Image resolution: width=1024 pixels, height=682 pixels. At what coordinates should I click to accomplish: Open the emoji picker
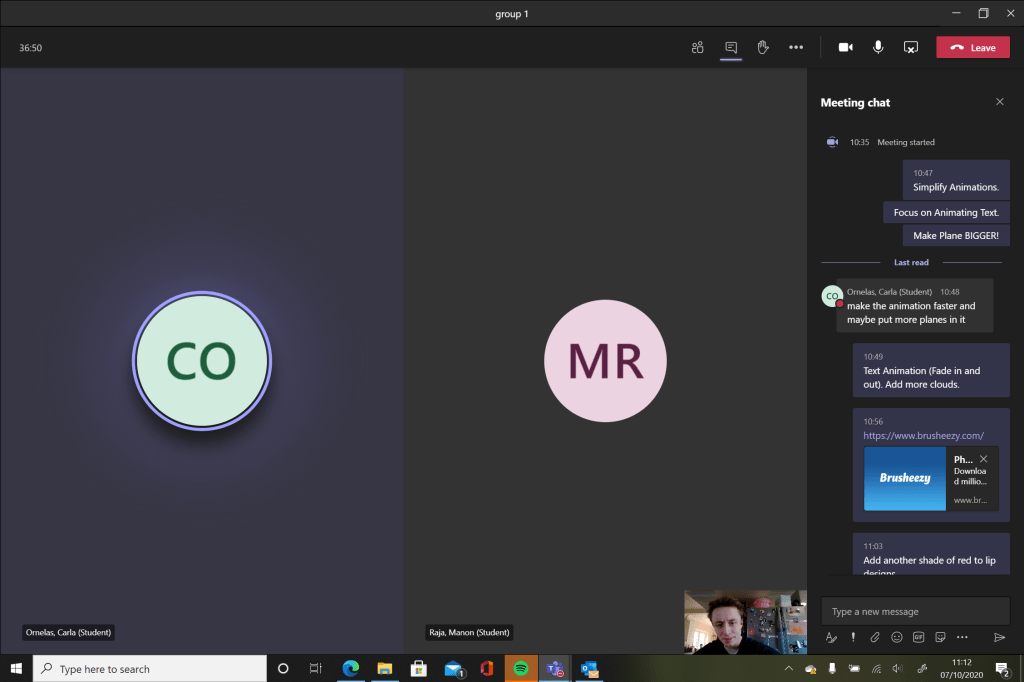[x=896, y=637]
